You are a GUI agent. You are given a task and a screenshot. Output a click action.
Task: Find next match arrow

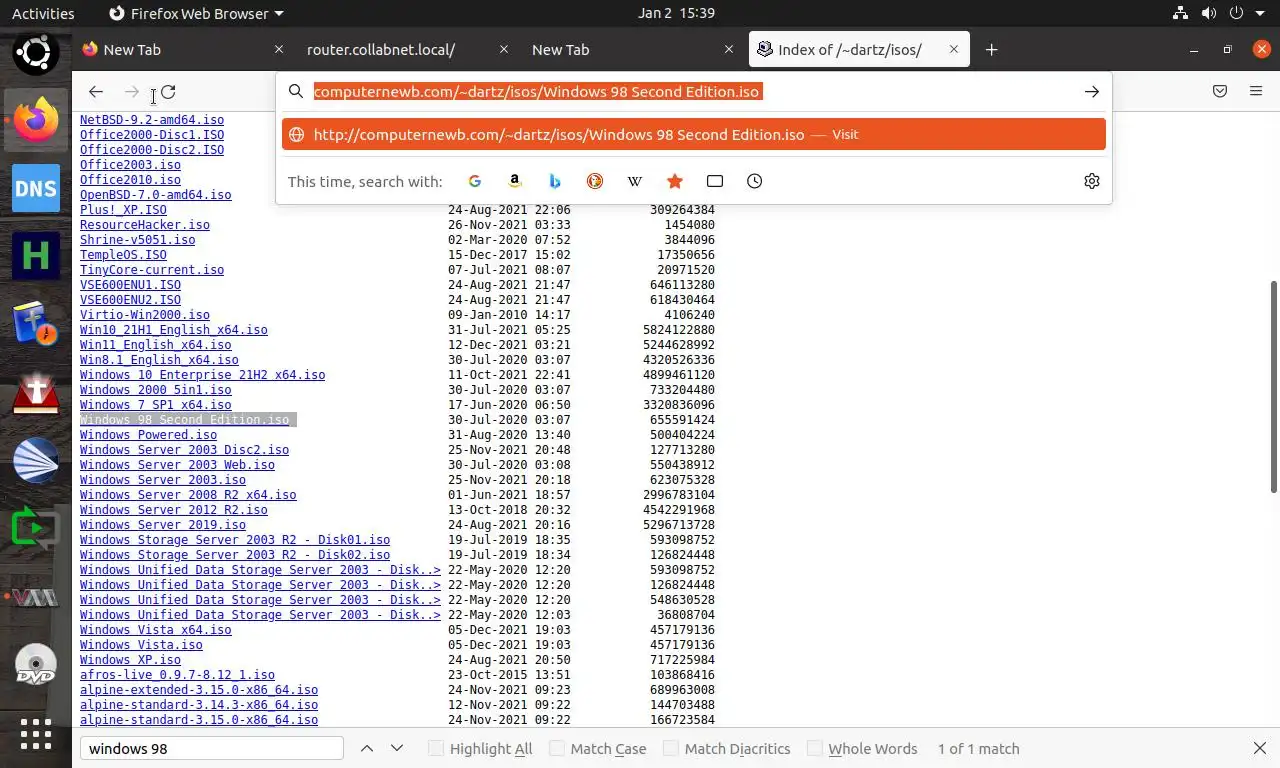[397, 748]
